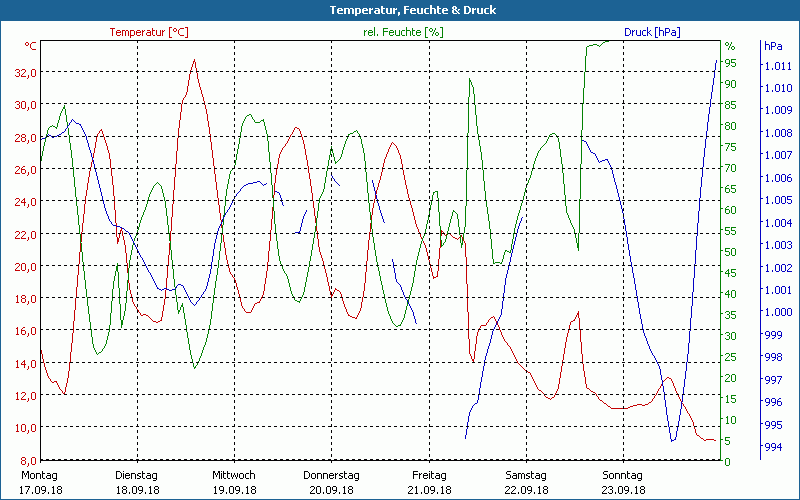Click the '95' humidity axis tick
Viewport: 800px width, 500px height.
(731, 63)
